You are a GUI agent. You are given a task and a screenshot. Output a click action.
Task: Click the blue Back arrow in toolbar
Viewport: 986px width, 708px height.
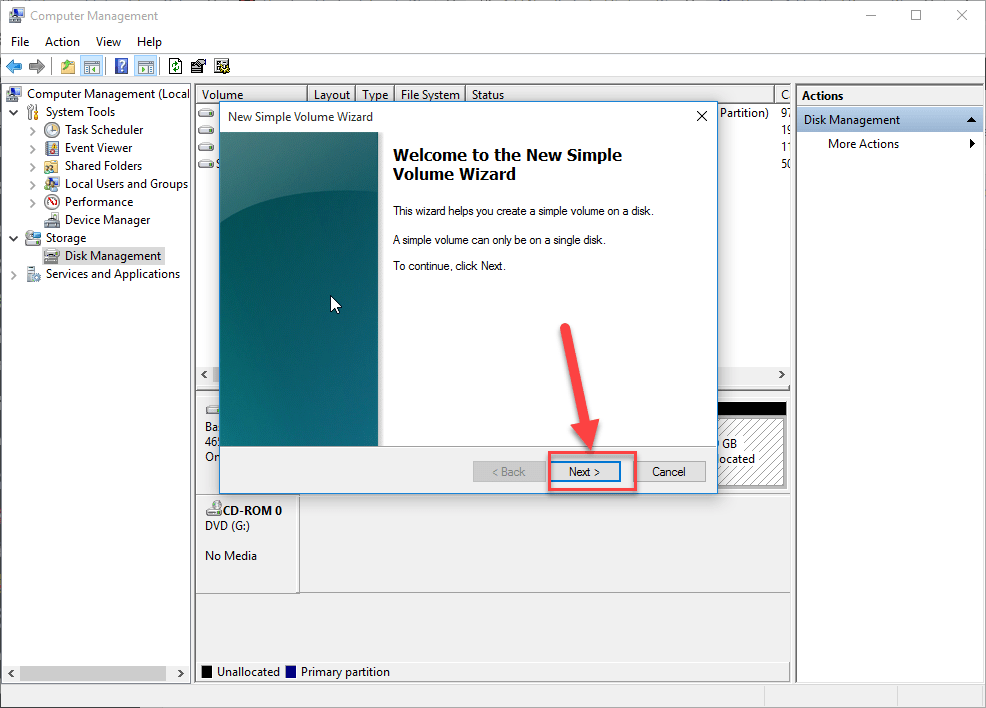(14, 67)
